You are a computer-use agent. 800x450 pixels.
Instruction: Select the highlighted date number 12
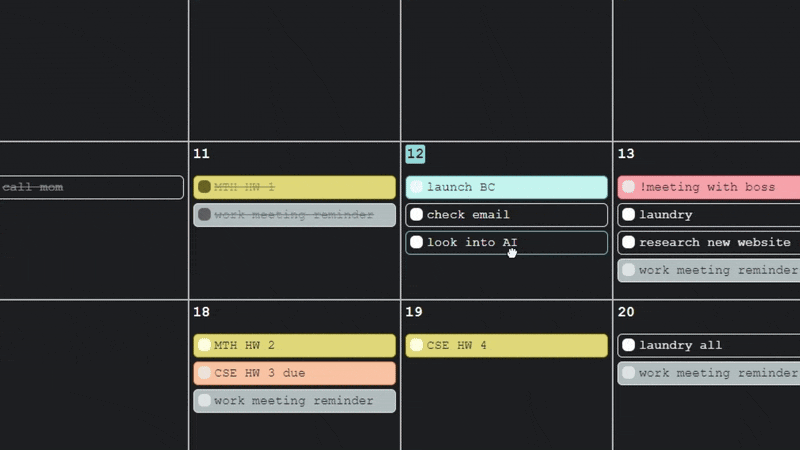pos(415,154)
